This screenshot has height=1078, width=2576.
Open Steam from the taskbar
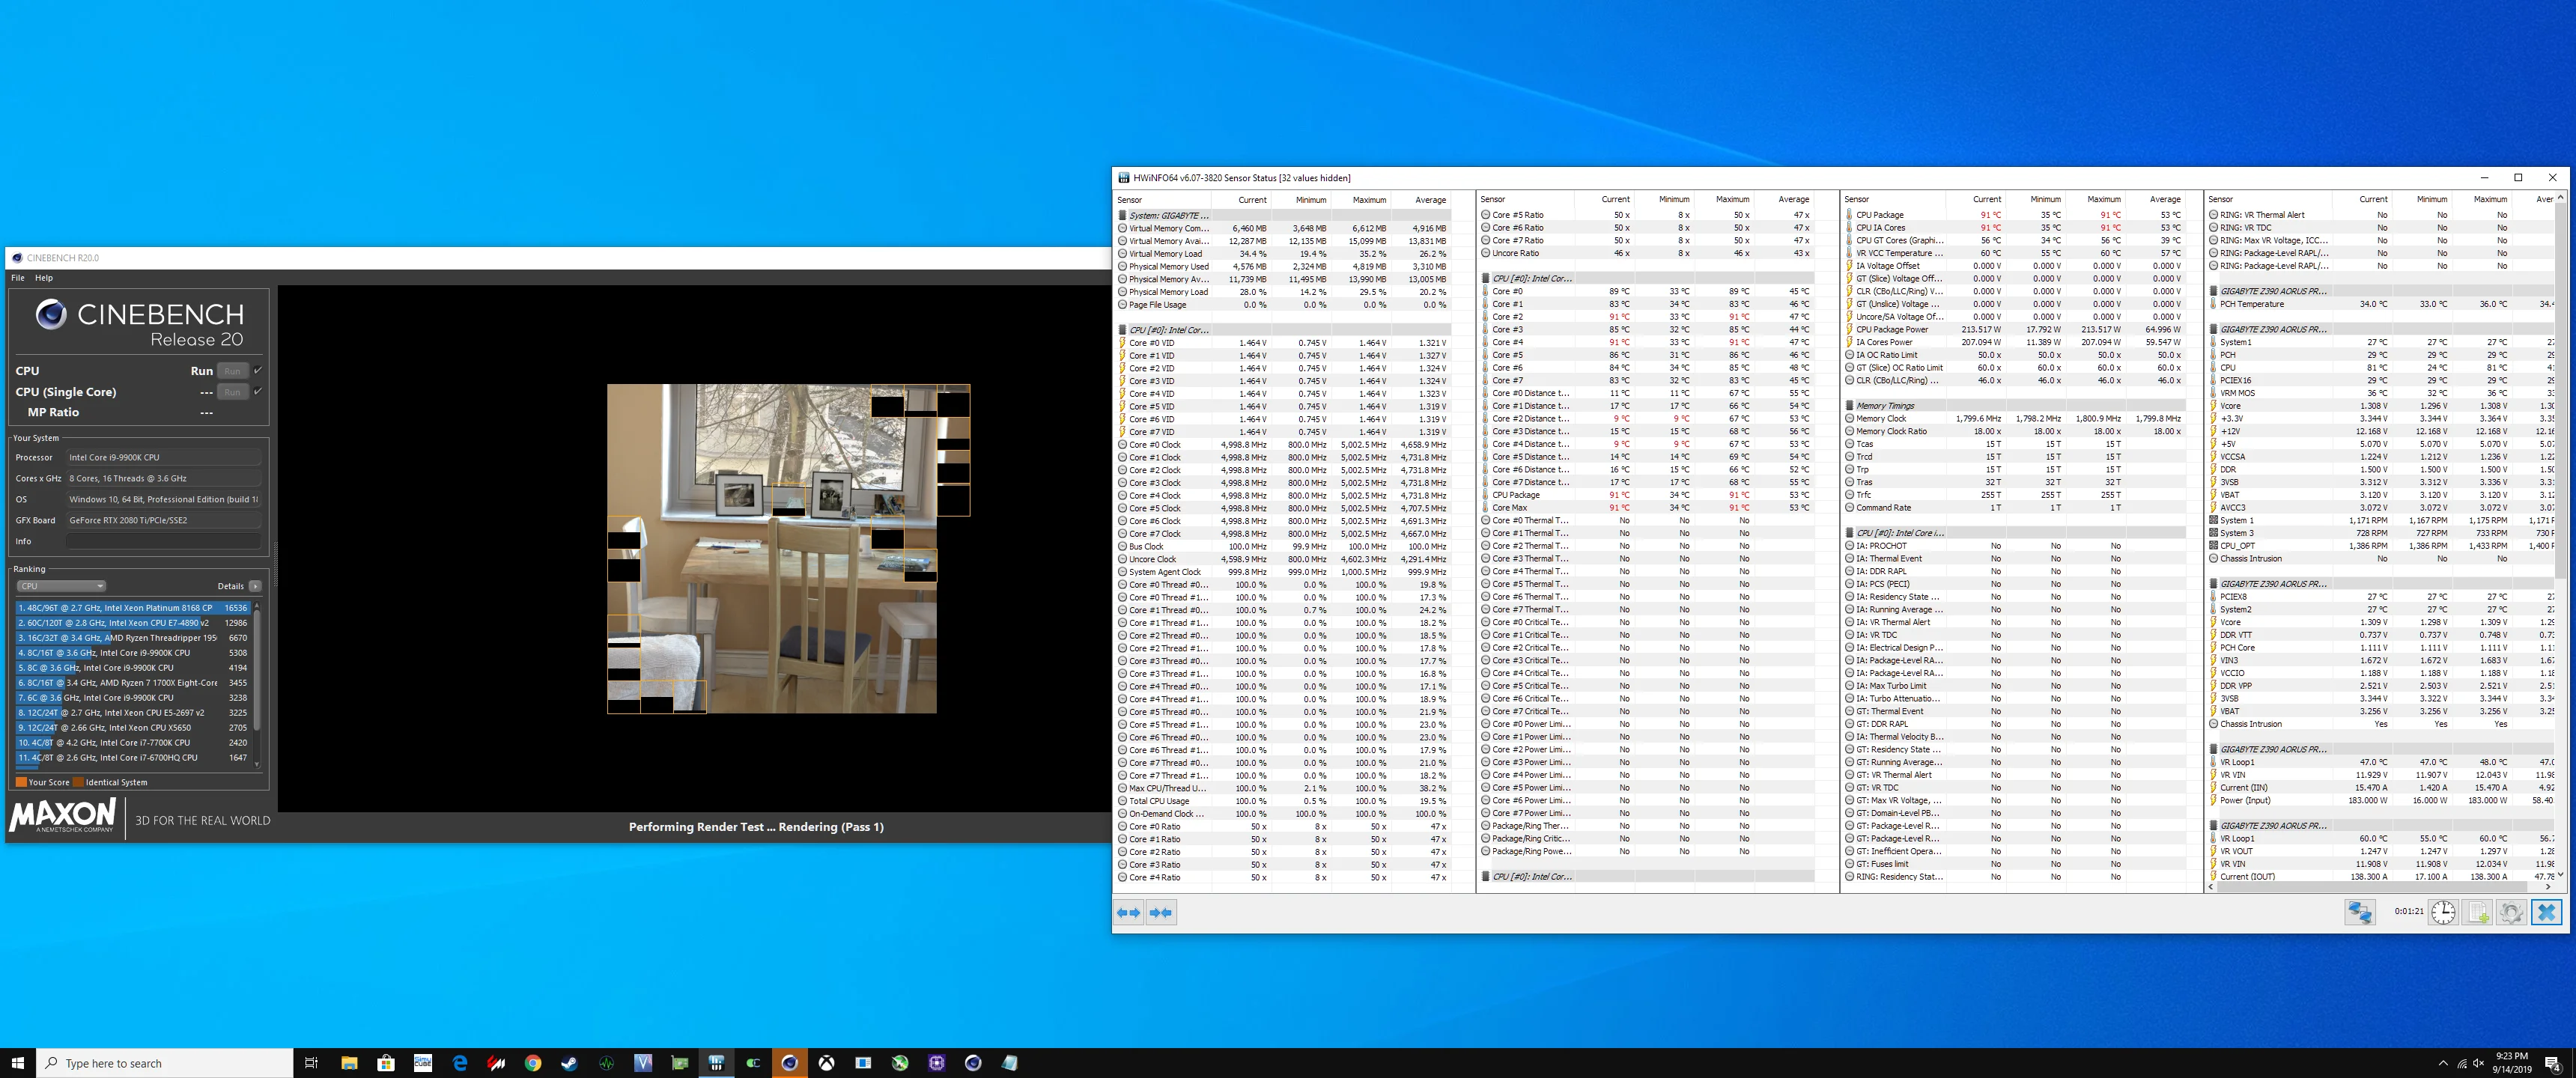[569, 1063]
